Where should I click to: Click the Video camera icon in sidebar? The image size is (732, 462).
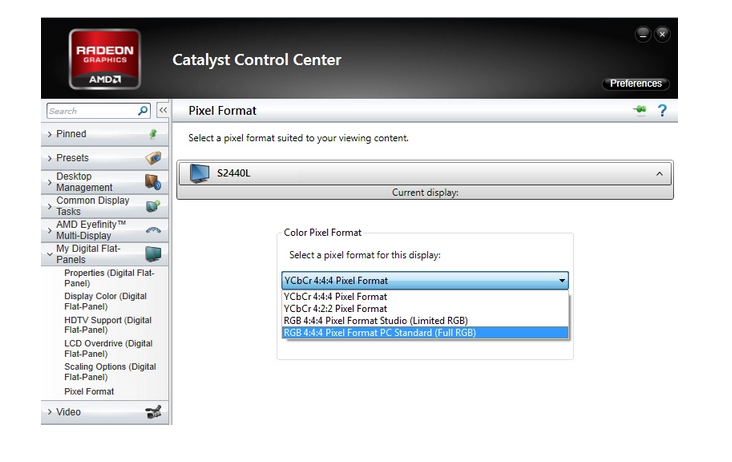pyautogui.click(x=153, y=412)
